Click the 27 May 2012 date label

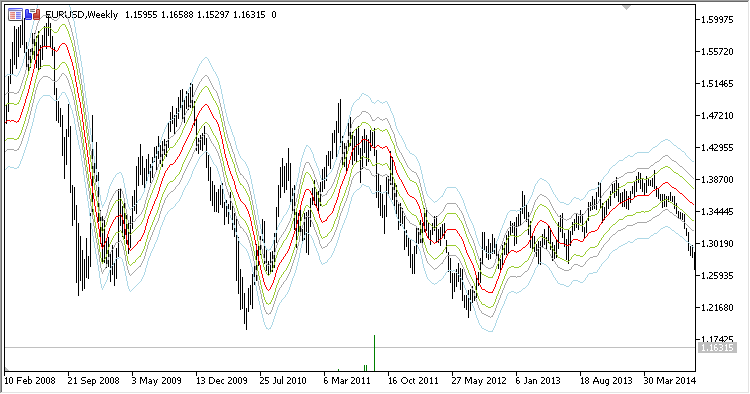(x=479, y=381)
